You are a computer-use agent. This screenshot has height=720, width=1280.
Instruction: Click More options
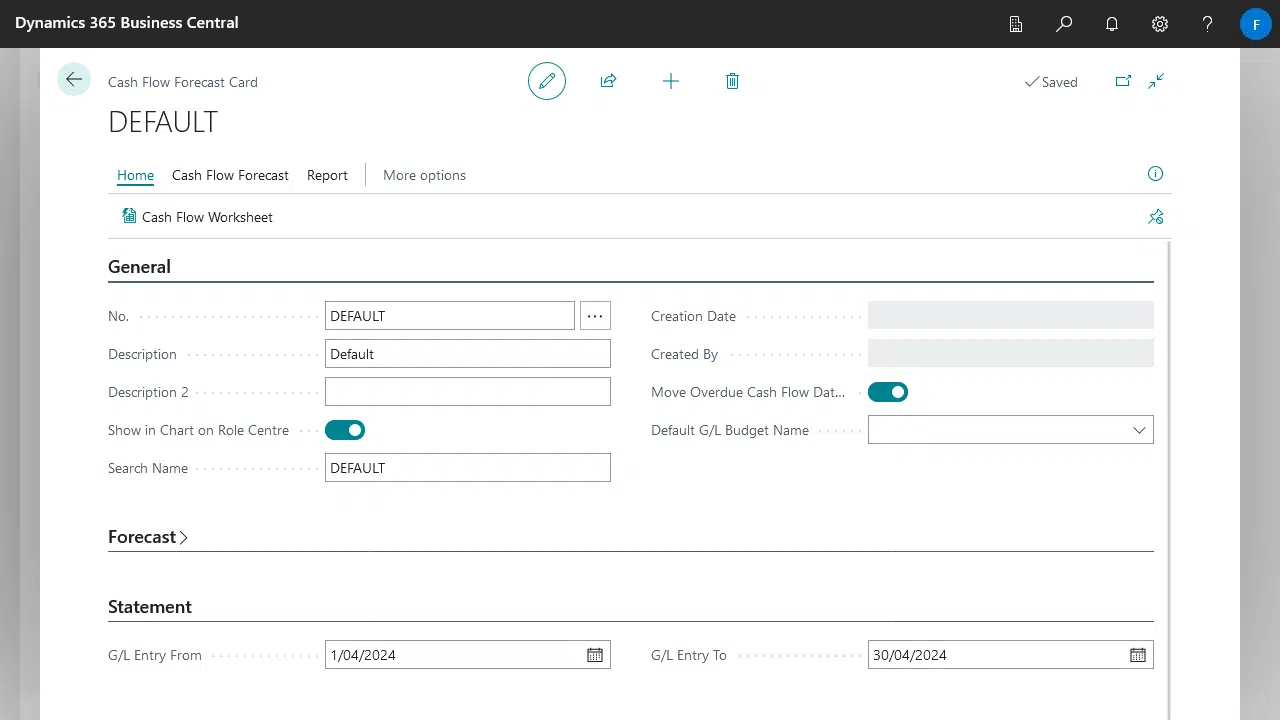[x=424, y=175]
